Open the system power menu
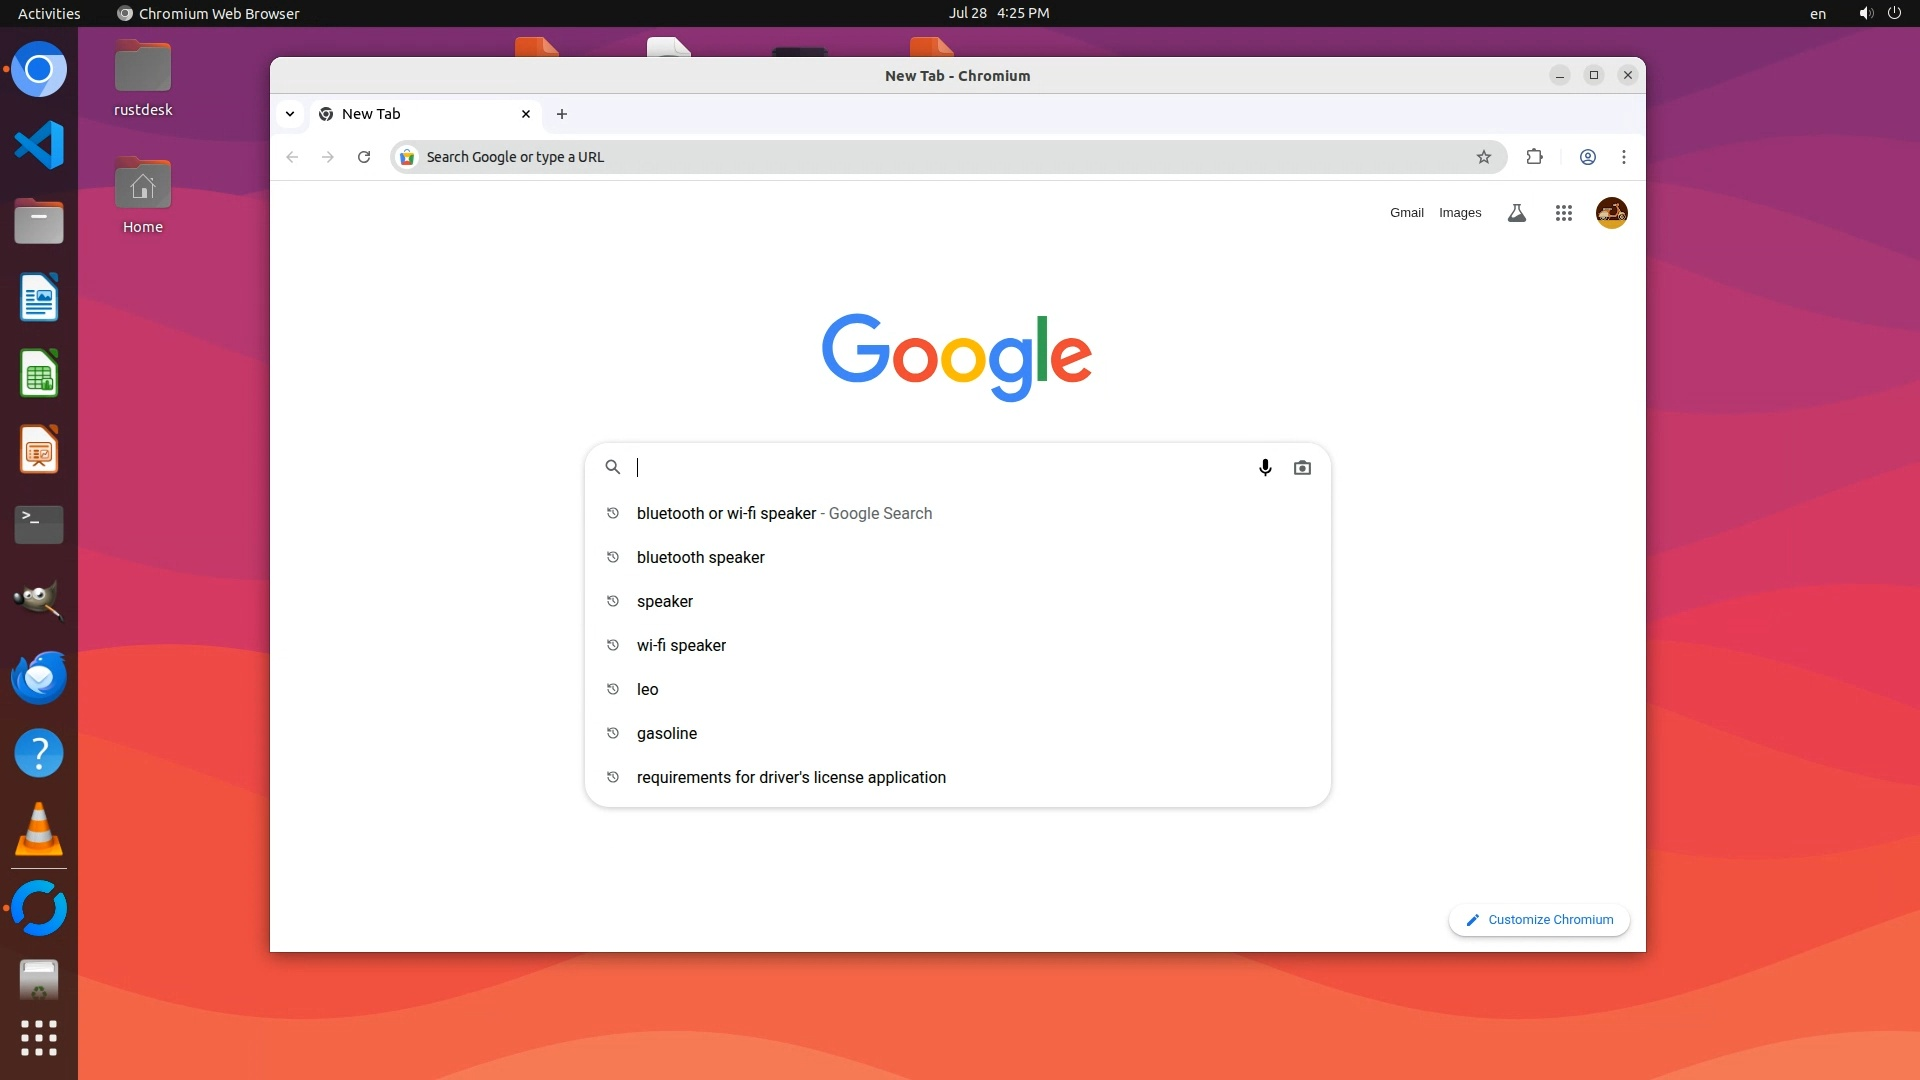 pos(1894,13)
